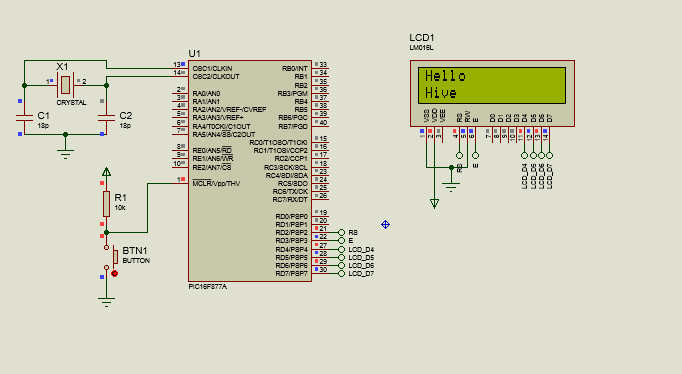682x374 pixels.
Task: Toggle the BTN1 push button red actuator
Action: (114, 274)
